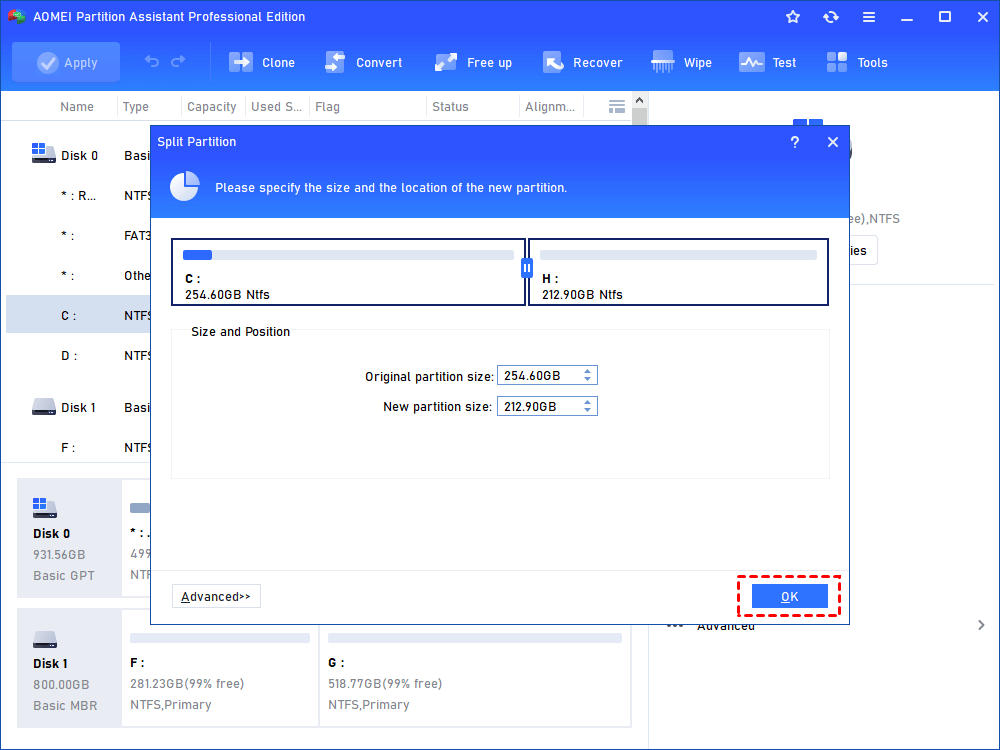Image resolution: width=1000 pixels, height=750 pixels.
Task: Click the undo arrow icon
Action: tap(152, 61)
